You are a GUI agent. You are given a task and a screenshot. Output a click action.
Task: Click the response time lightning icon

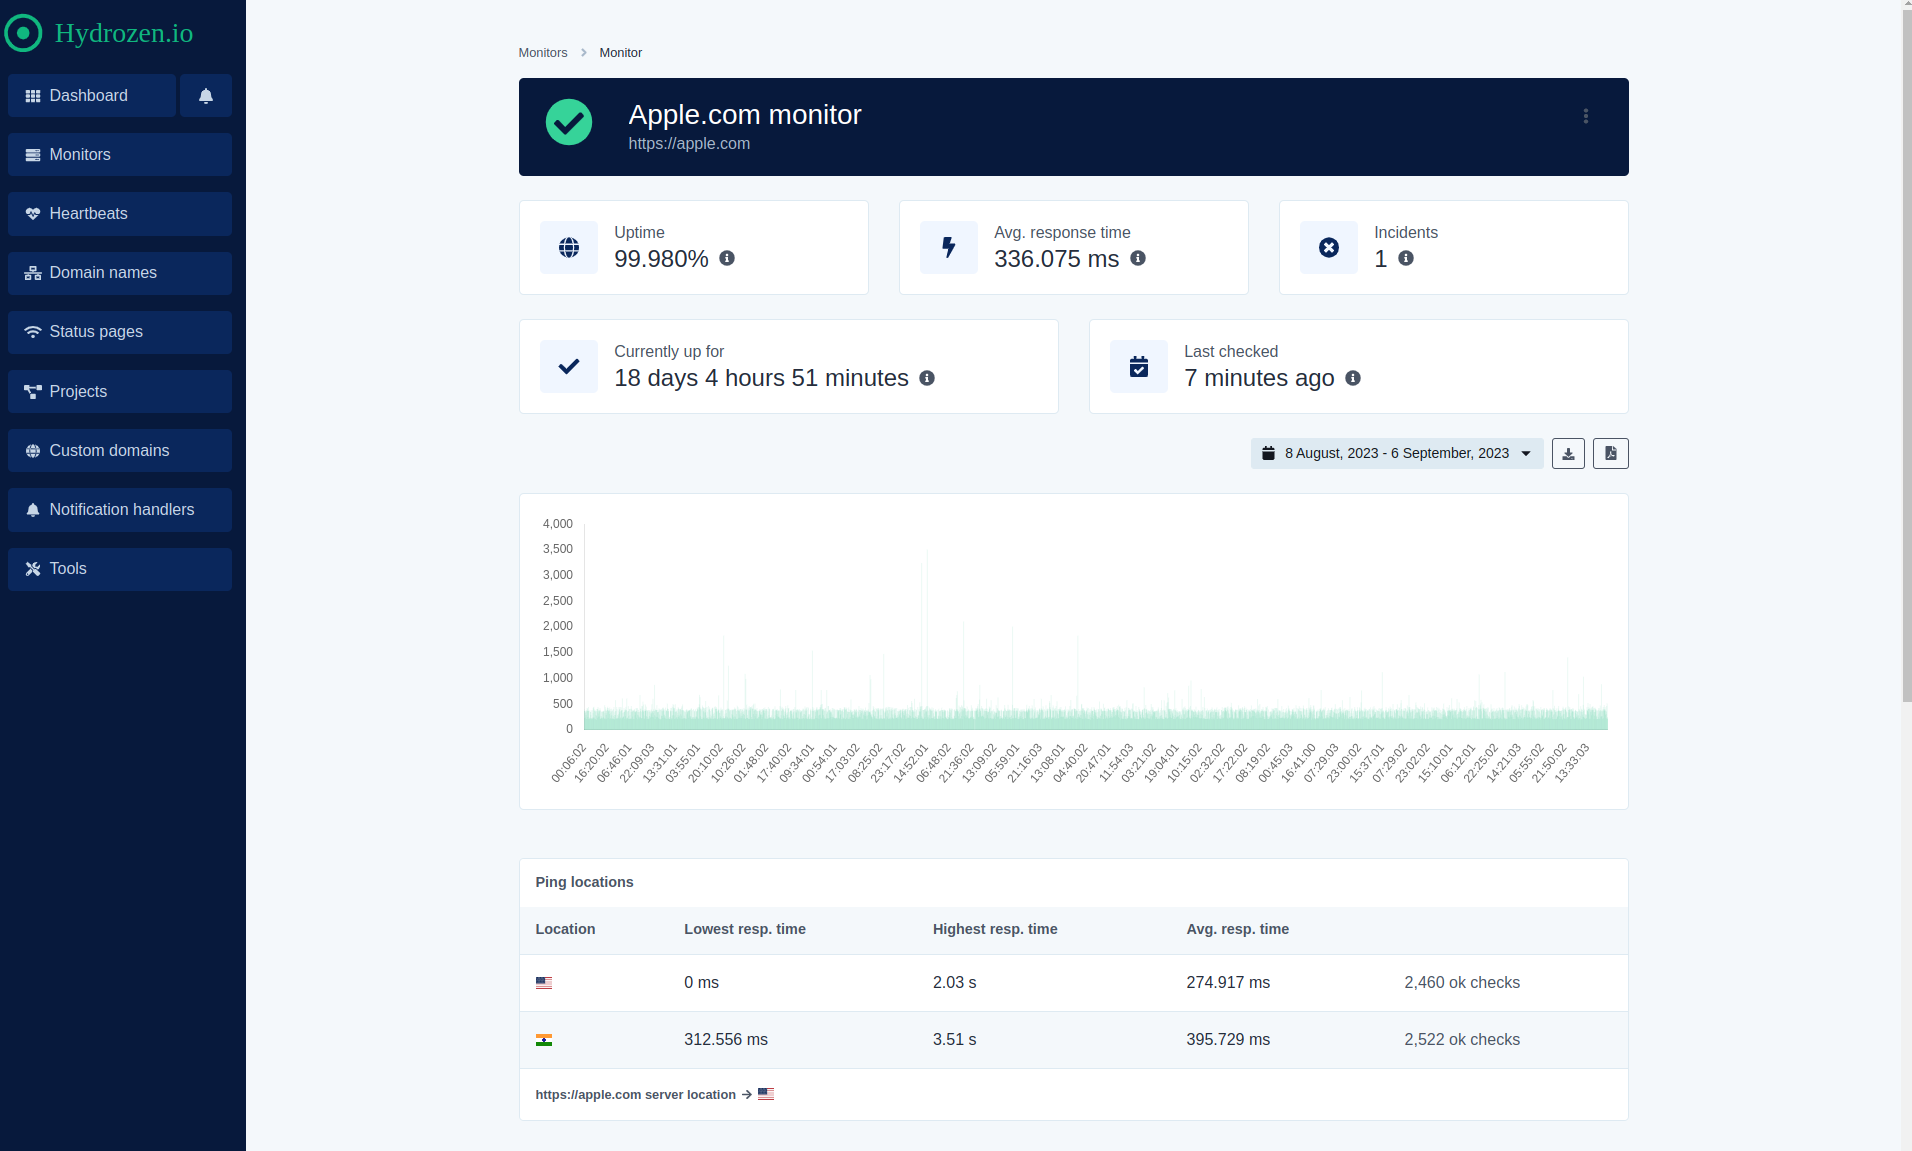coord(949,247)
